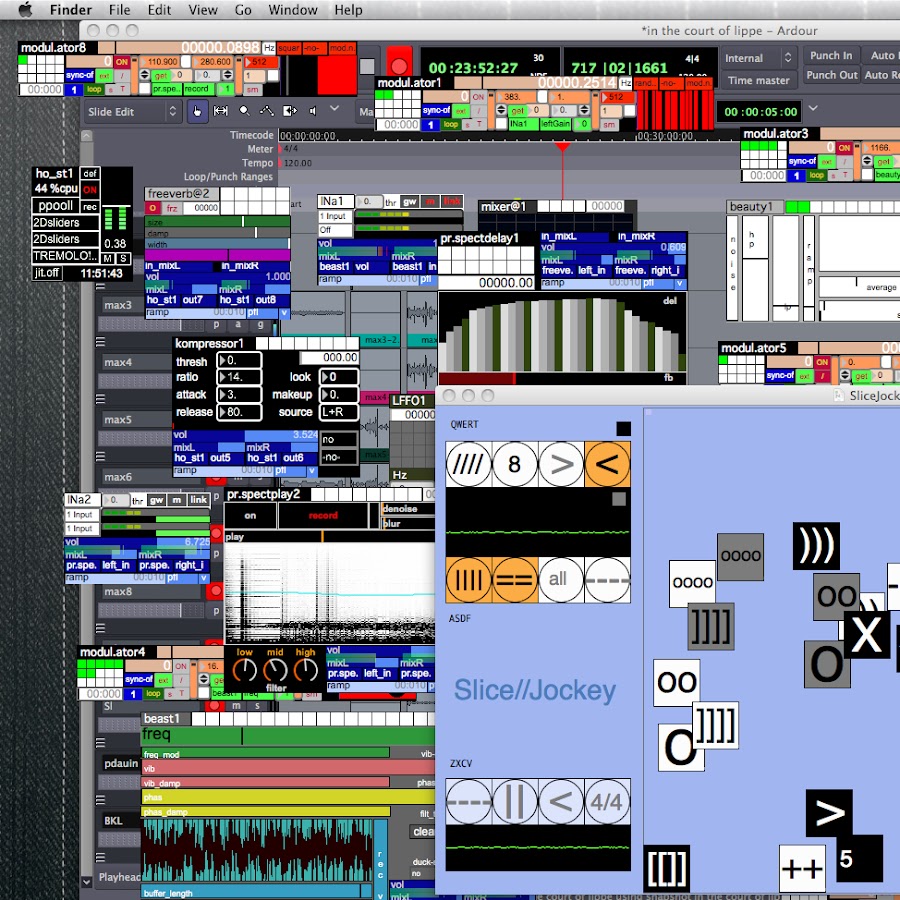Open the 'rand..' waveform menu in modul.ator1
The height and width of the screenshot is (900, 900).
[x=645, y=83]
